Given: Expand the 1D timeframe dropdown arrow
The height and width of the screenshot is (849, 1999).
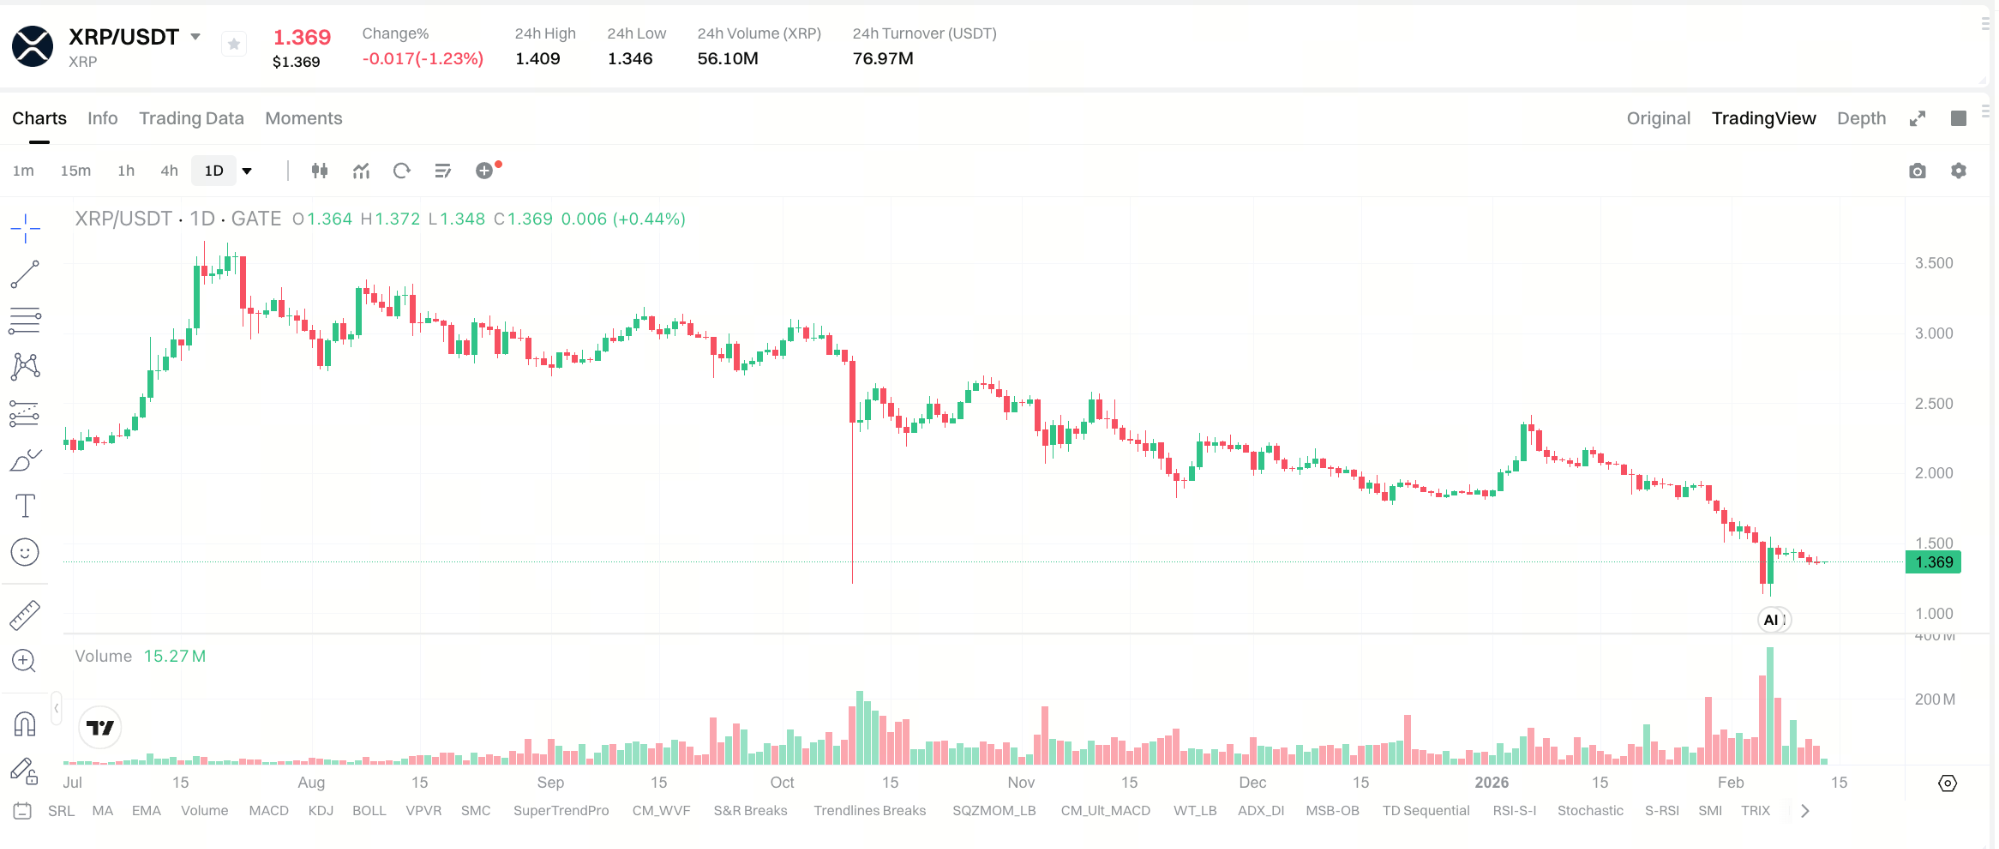Looking at the screenshot, I should [x=247, y=170].
